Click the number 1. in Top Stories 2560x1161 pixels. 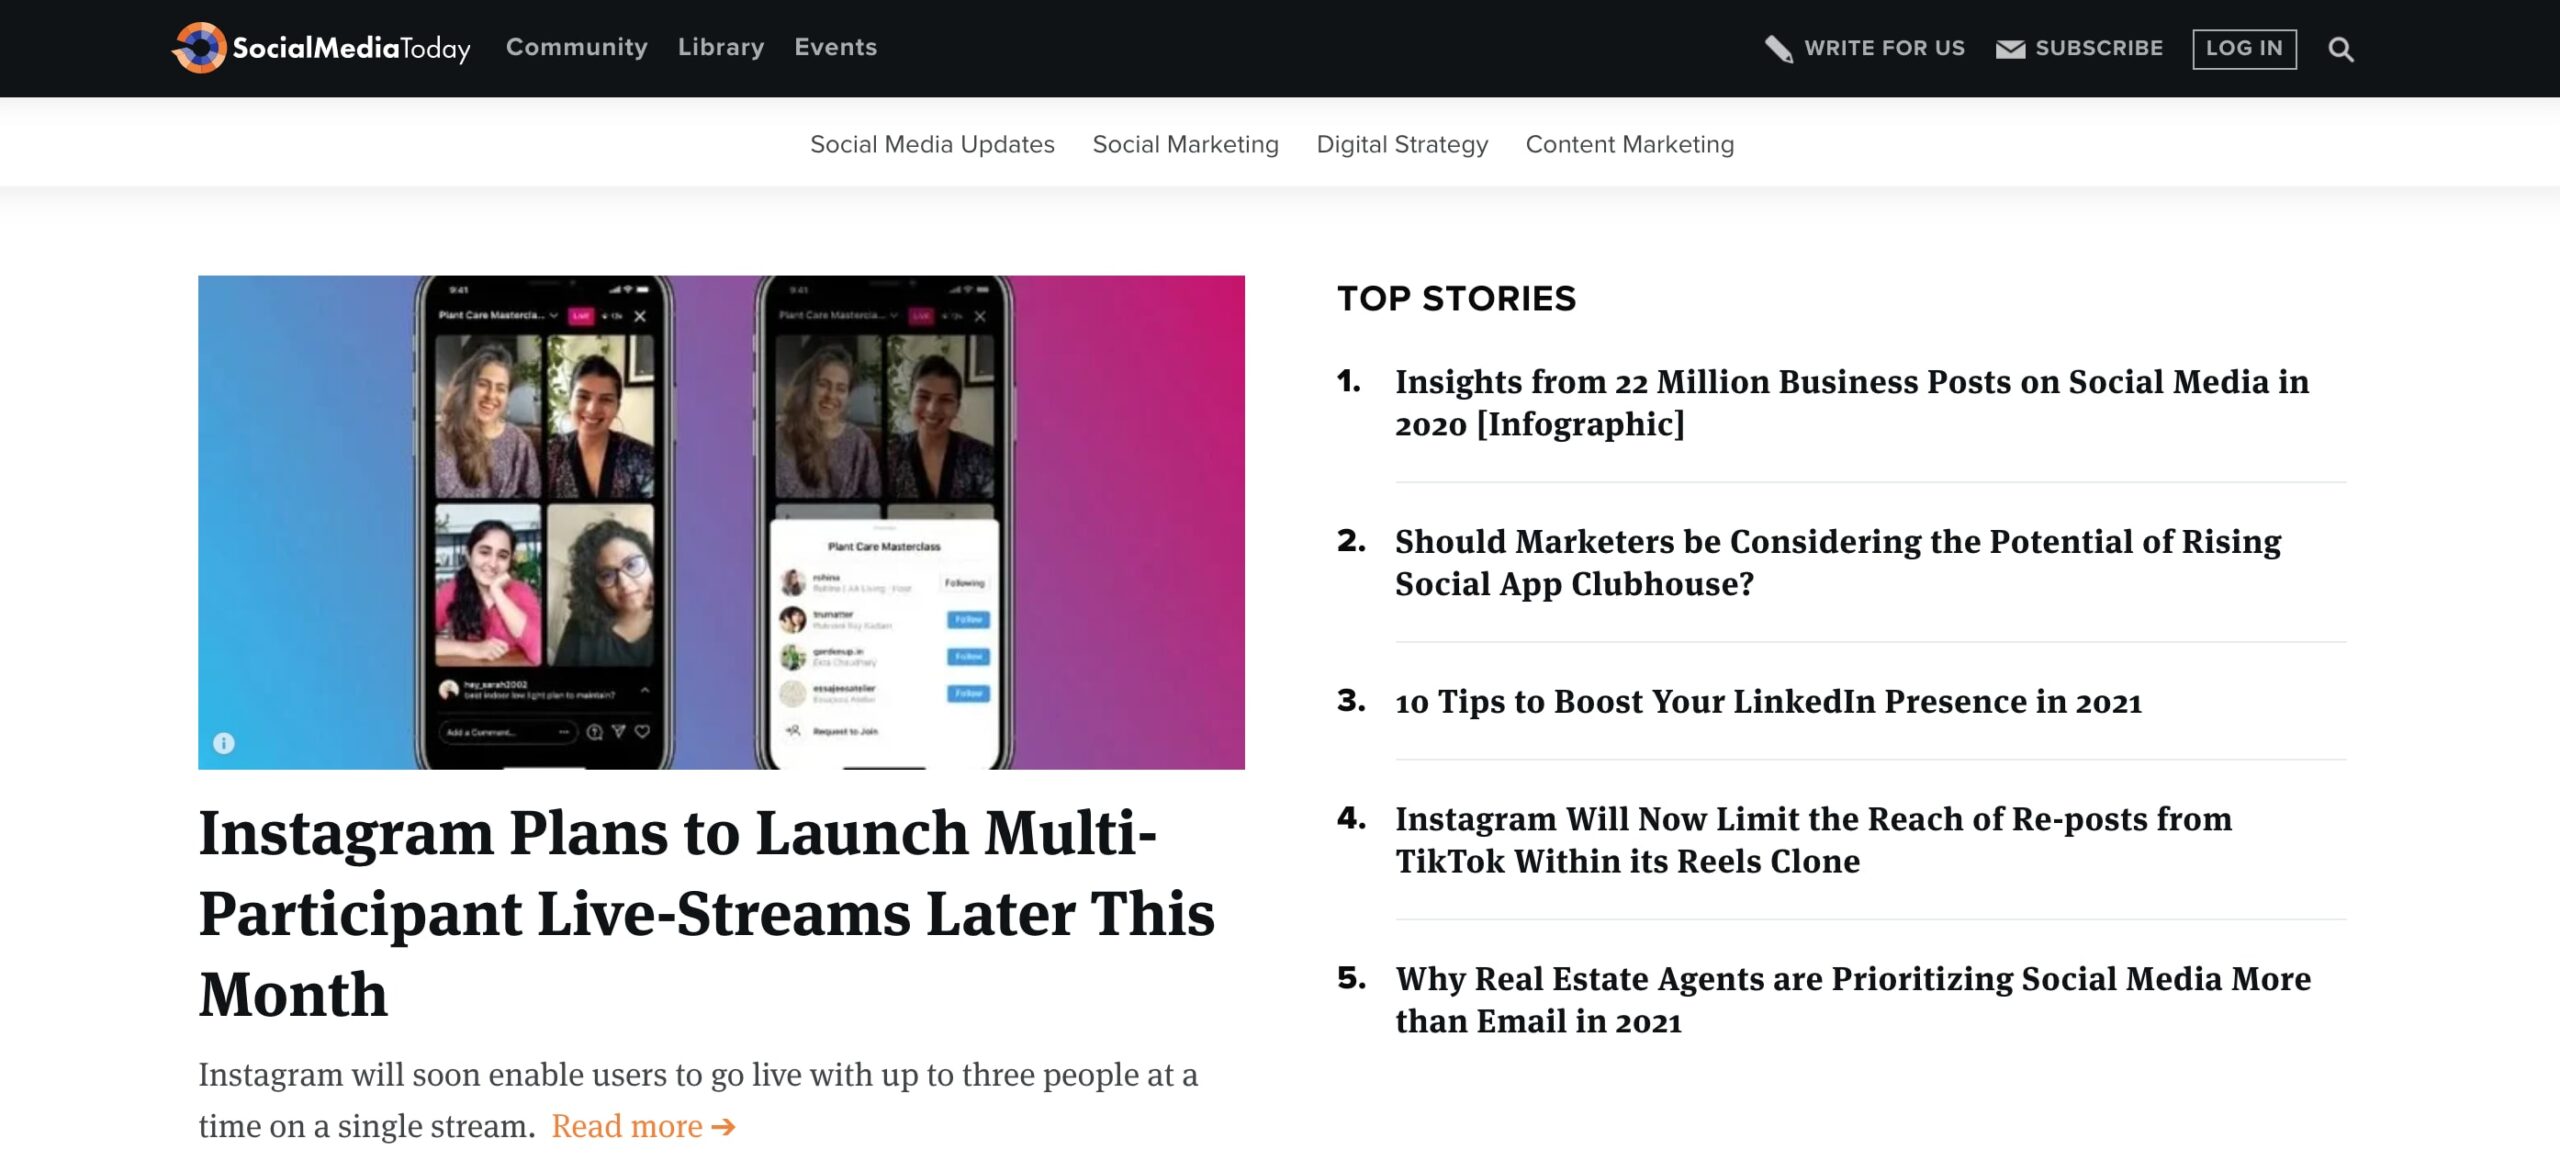click(x=1349, y=381)
